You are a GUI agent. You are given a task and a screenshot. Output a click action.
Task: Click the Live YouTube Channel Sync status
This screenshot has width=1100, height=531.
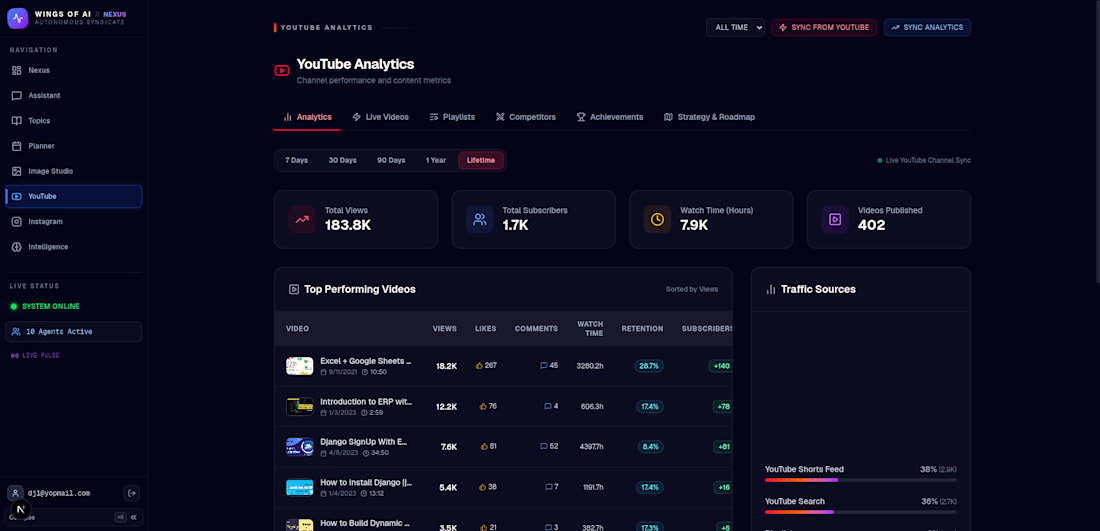tap(924, 161)
